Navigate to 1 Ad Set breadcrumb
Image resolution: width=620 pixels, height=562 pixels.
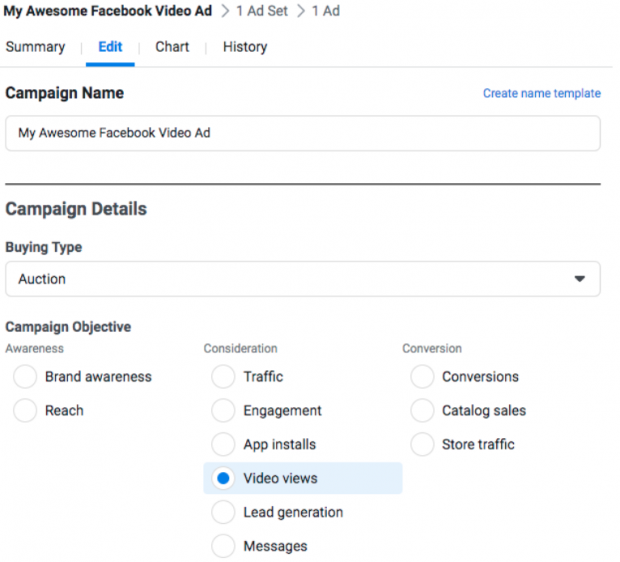[262, 11]
